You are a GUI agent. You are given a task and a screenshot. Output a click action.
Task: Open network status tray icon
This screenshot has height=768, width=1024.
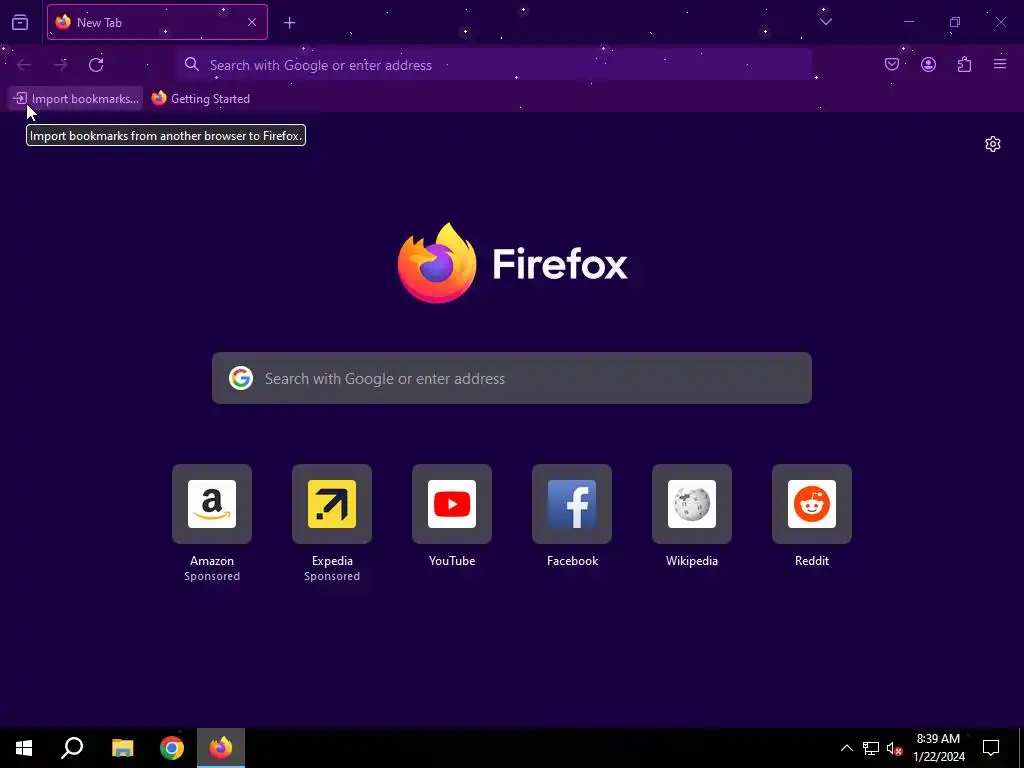tap(871, 748)
